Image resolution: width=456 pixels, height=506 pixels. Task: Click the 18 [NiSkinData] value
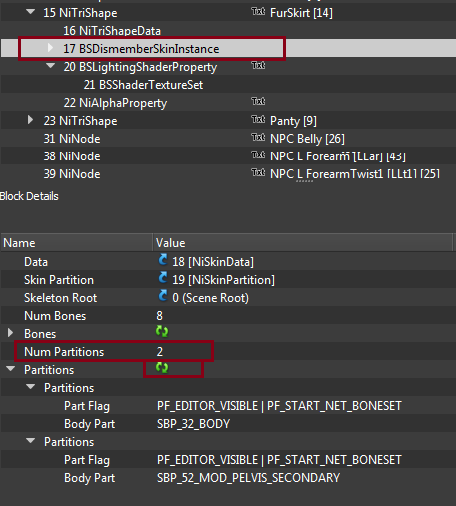point(213,262)
